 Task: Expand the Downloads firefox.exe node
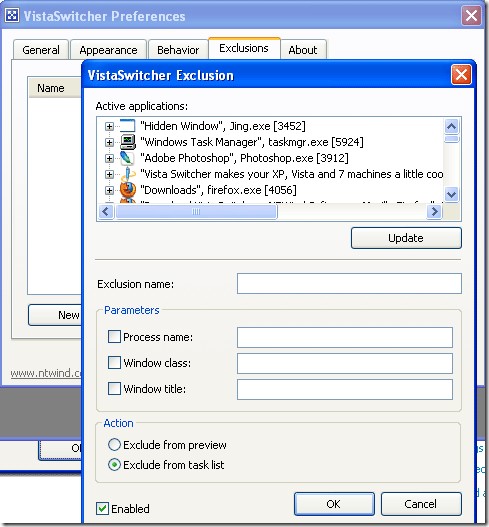(x=109, y=190)
